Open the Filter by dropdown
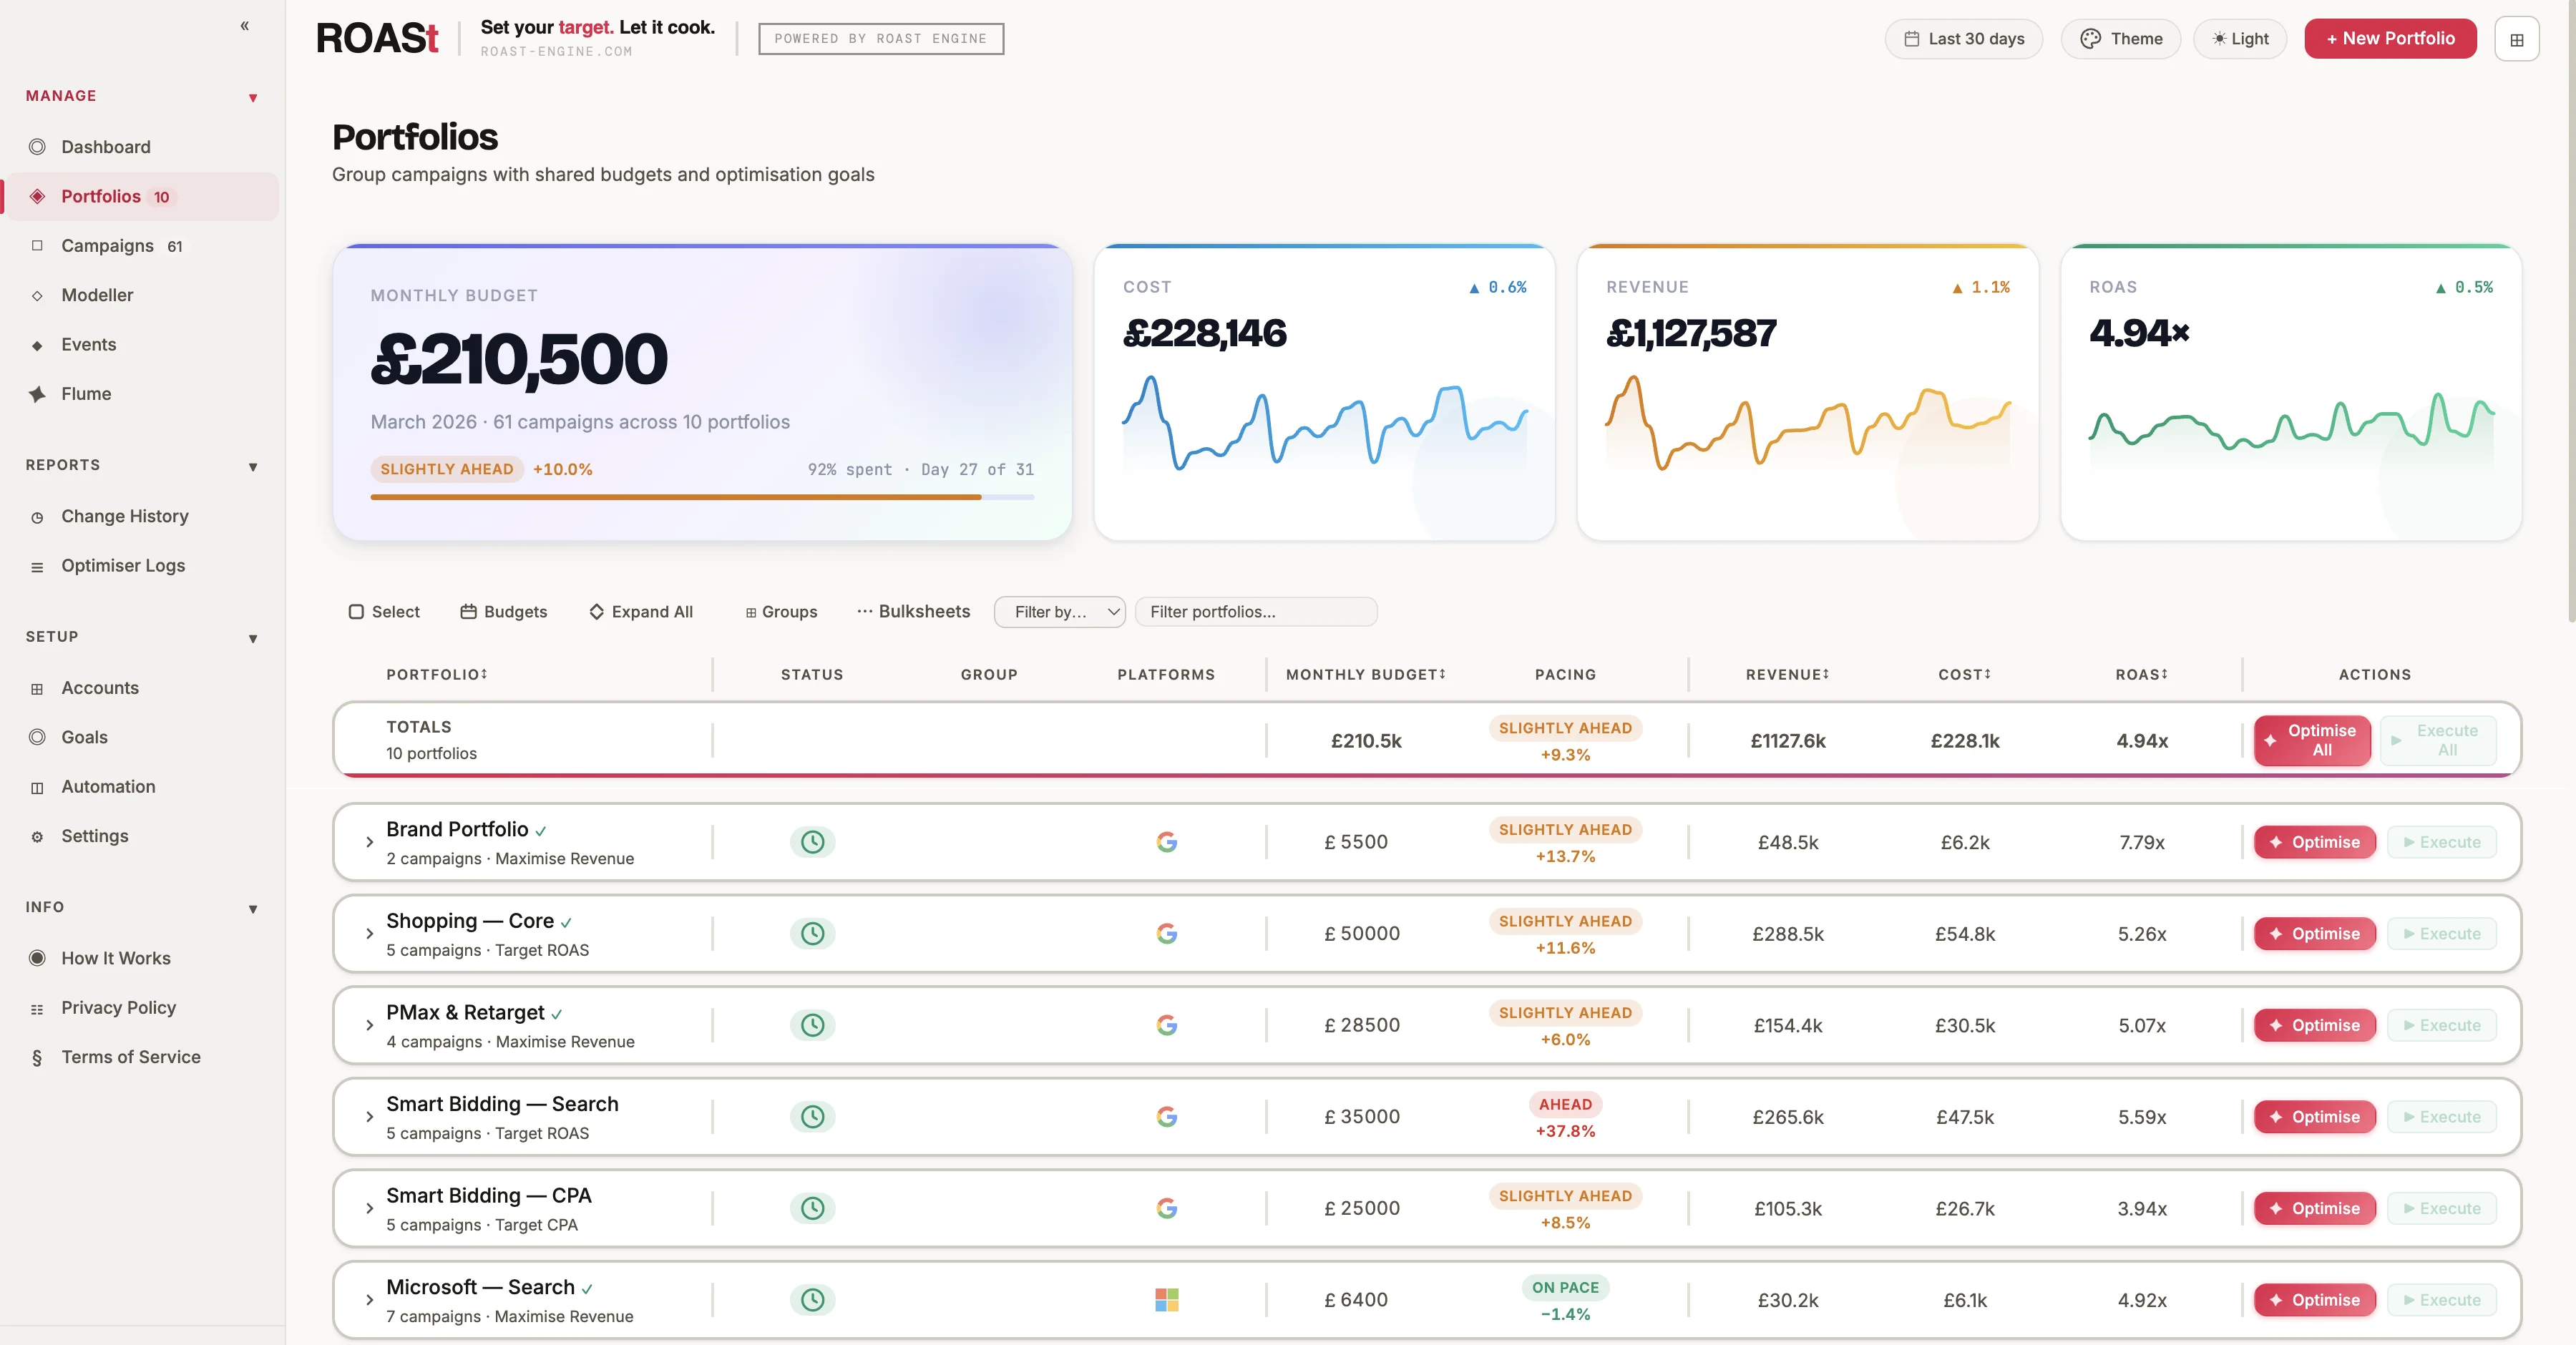Screen dimensions: 2576x1345 (1059, 612)
